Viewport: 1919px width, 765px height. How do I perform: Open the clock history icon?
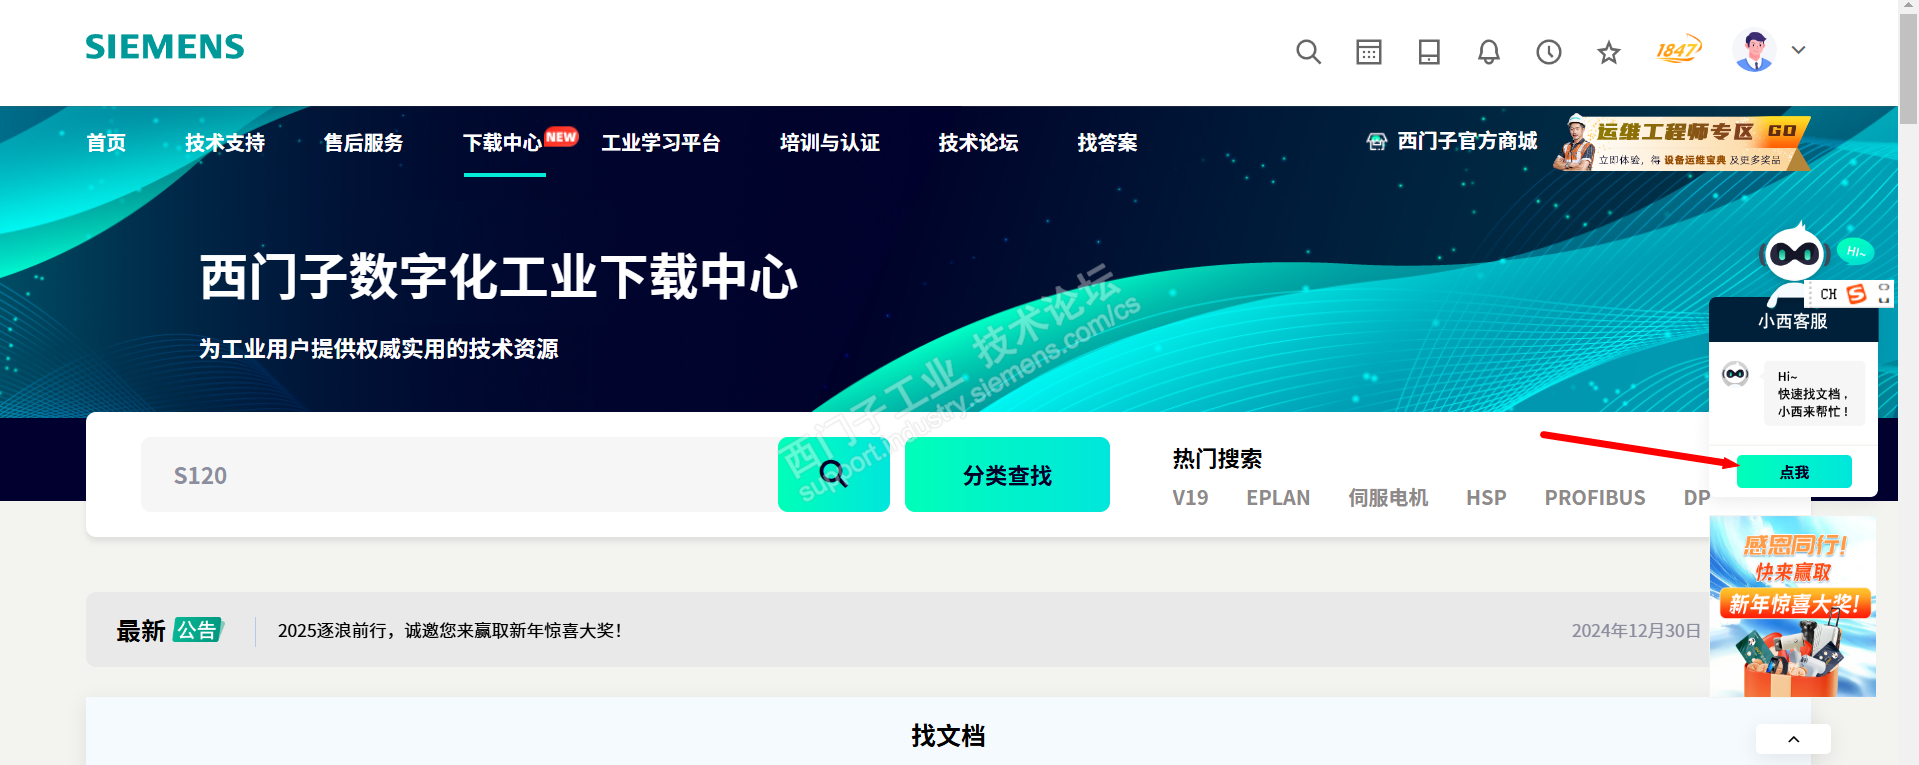[1549, 52]
